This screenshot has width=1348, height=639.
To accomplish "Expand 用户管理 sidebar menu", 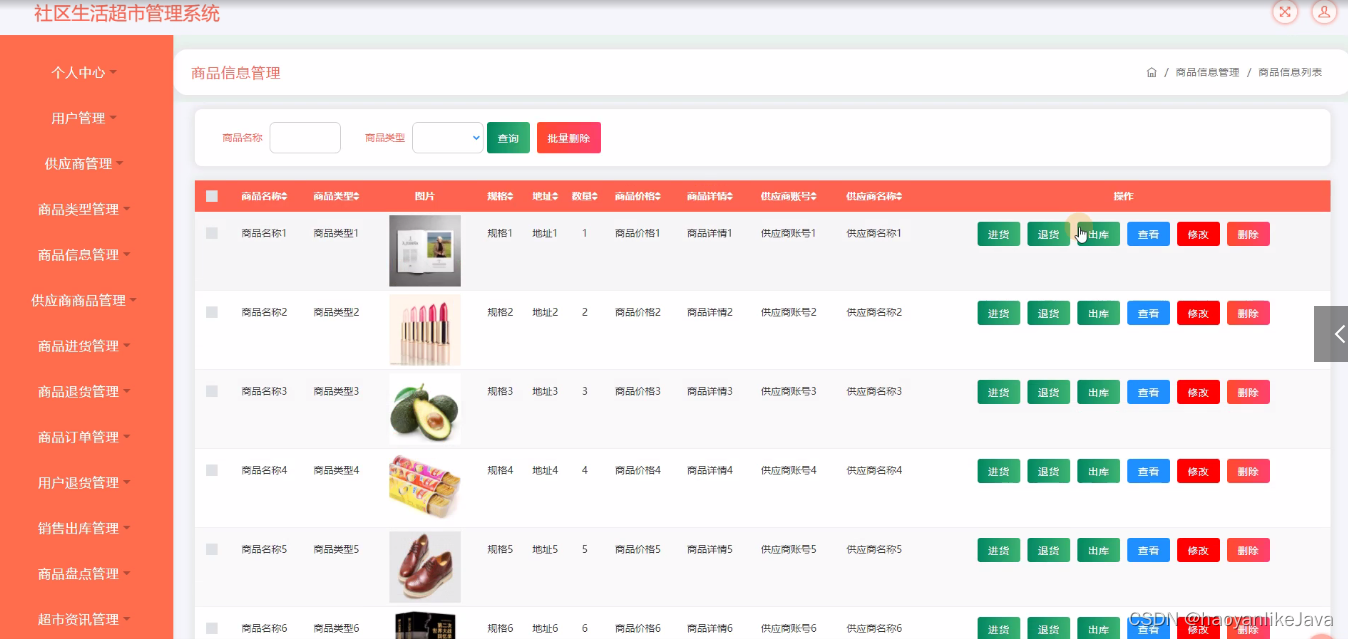I will [x=85, y=118].
